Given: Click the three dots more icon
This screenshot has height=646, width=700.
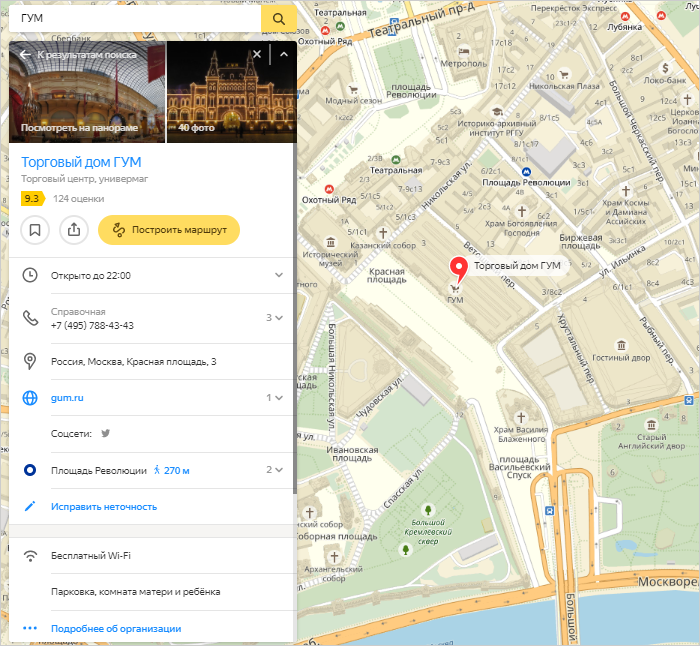Looking at the screenshot, I should click(x=30, y=628).
